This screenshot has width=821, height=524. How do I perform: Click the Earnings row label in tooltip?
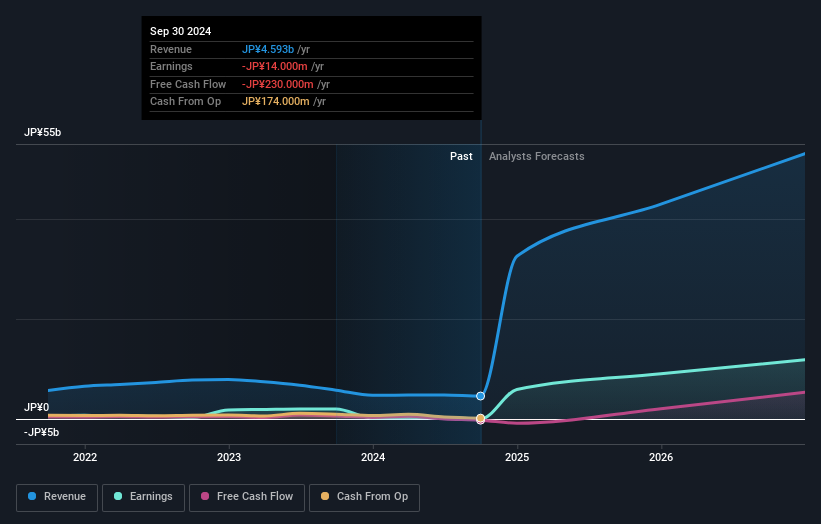171,66
